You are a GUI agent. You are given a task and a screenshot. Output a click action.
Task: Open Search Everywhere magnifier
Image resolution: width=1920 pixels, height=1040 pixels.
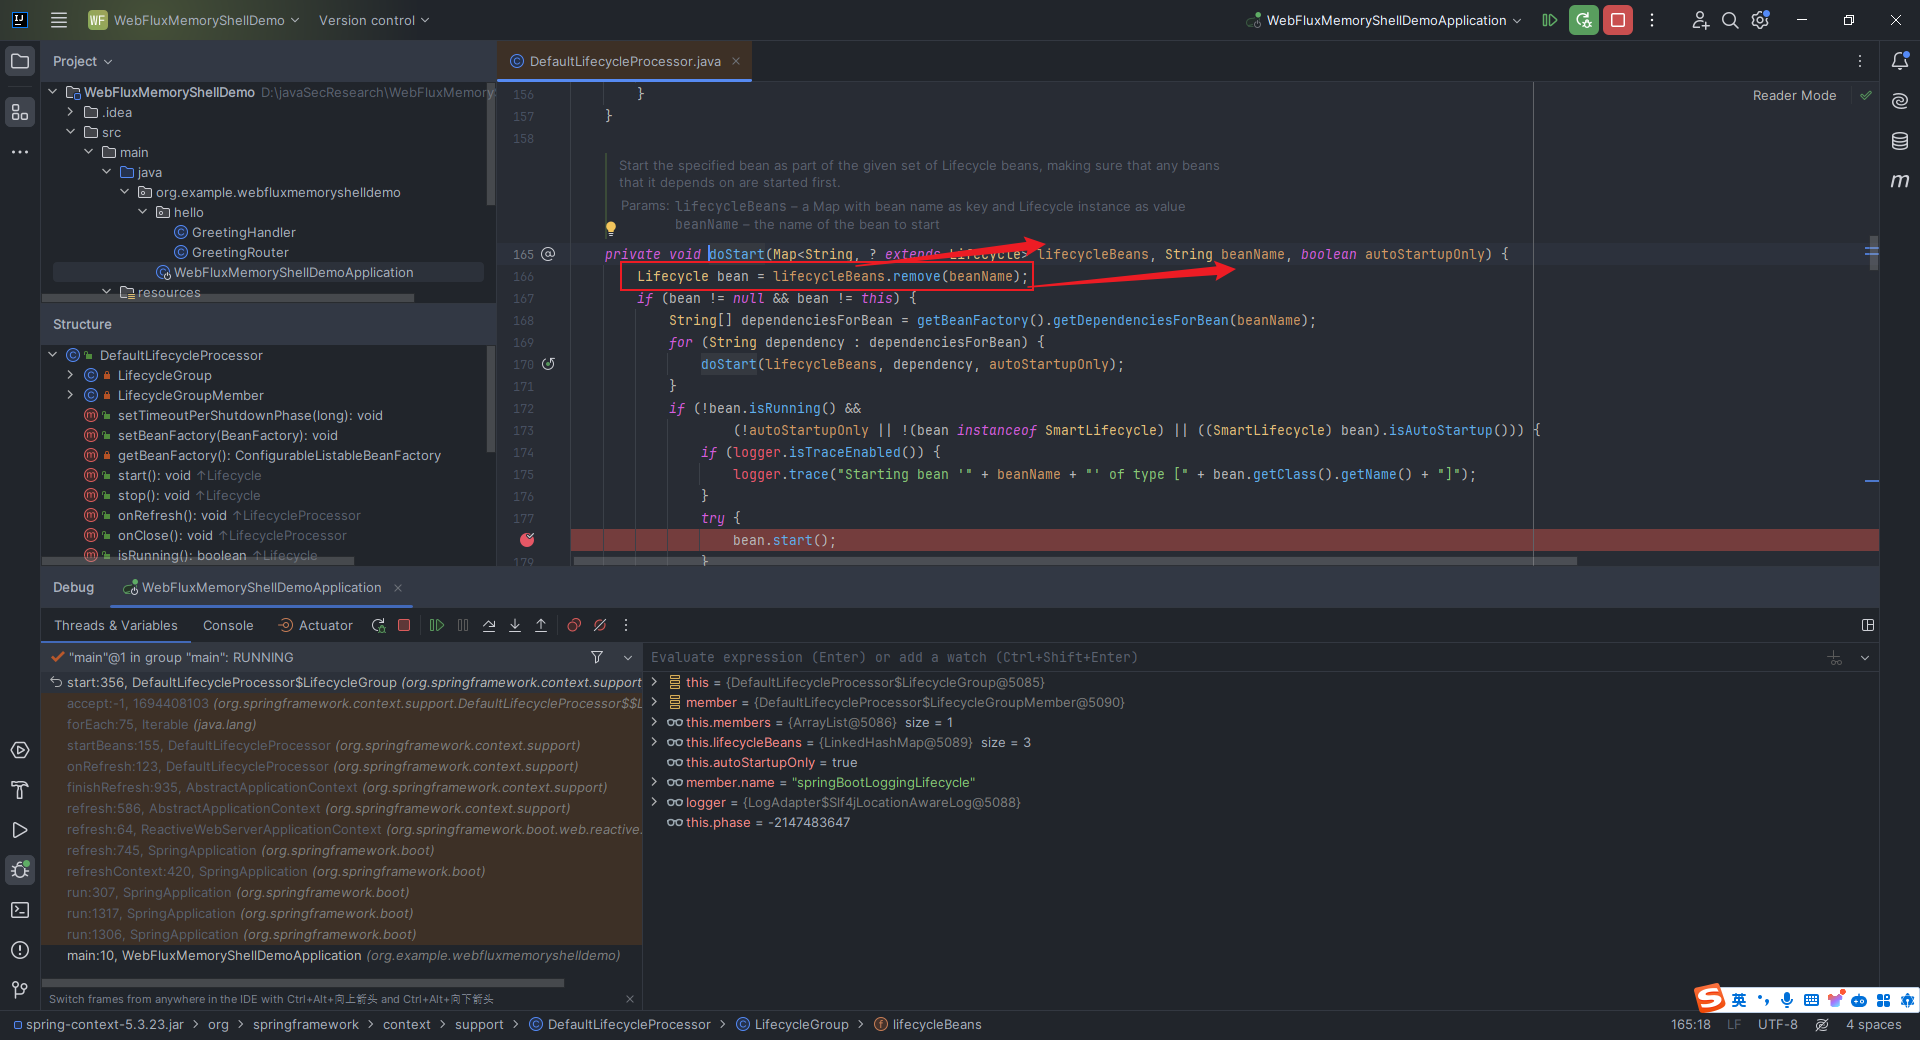pyautogui.click(x=1730, y=20)
